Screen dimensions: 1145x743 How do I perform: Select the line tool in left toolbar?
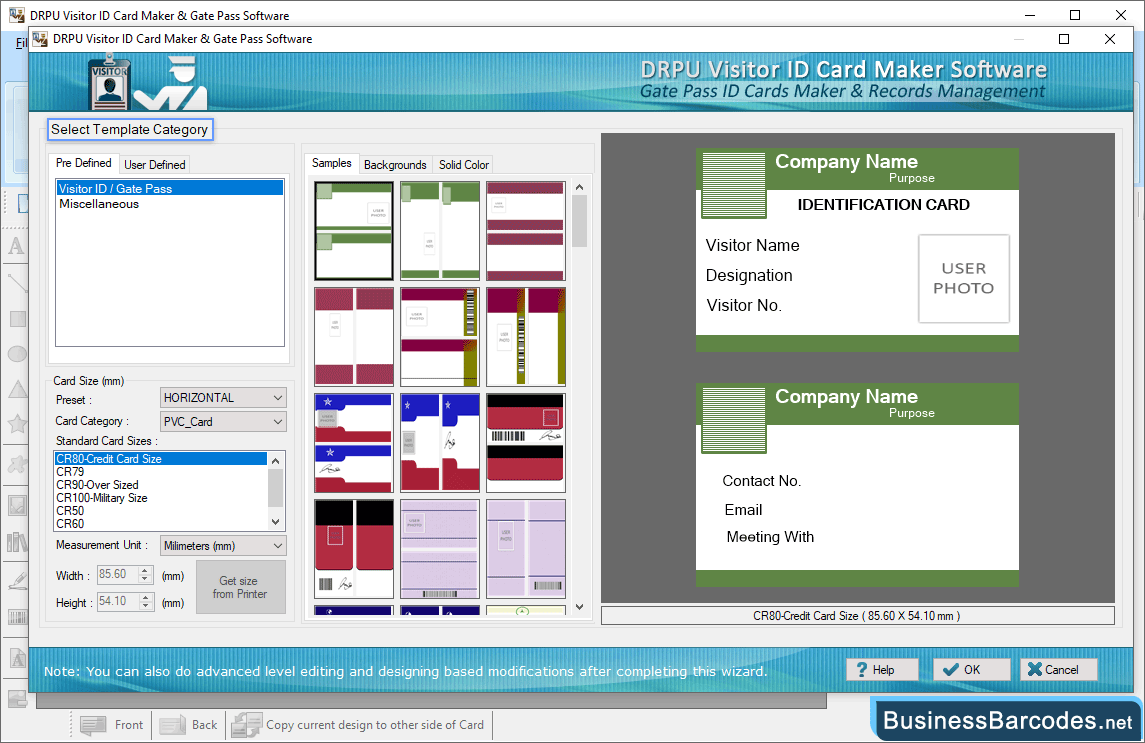[16, 283]
